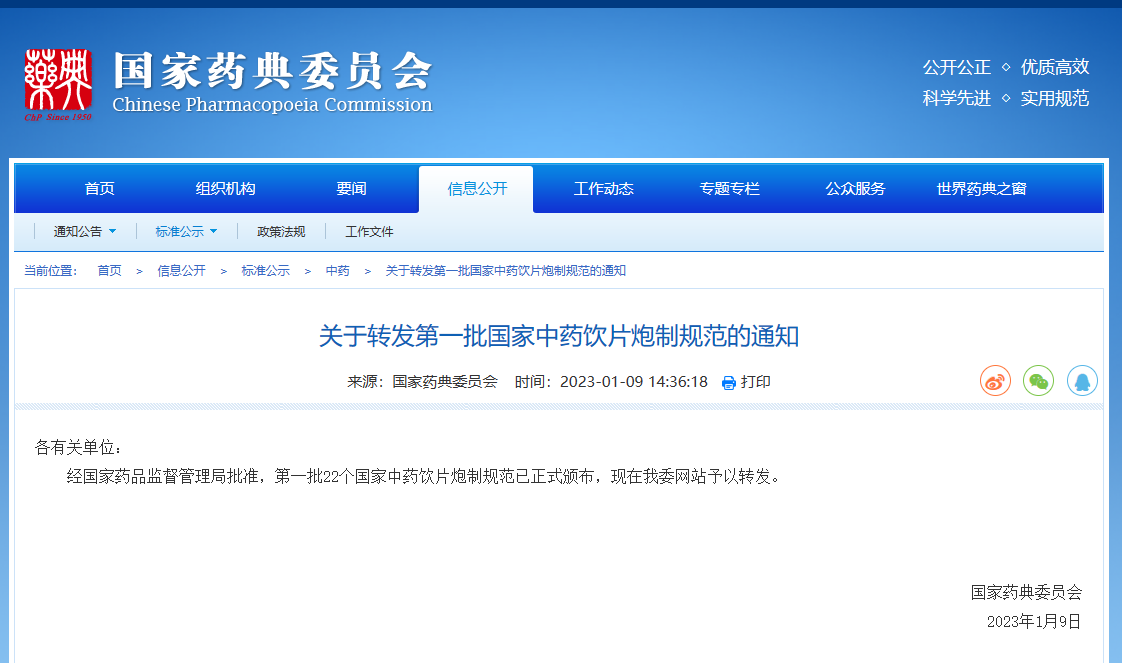Screen dimensions: 1122x663
Task: Open the 工作动态 navigation tab
Action: coord(603,189)
